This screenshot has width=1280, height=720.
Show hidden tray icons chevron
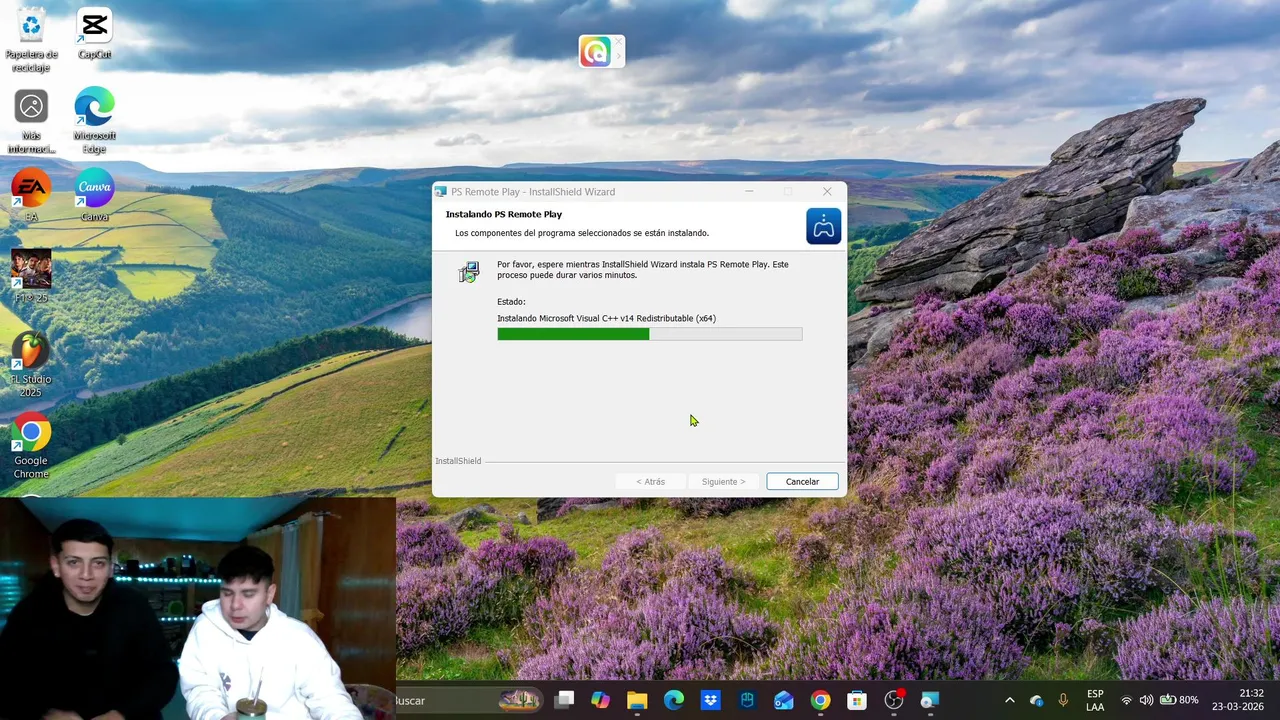1009,700
